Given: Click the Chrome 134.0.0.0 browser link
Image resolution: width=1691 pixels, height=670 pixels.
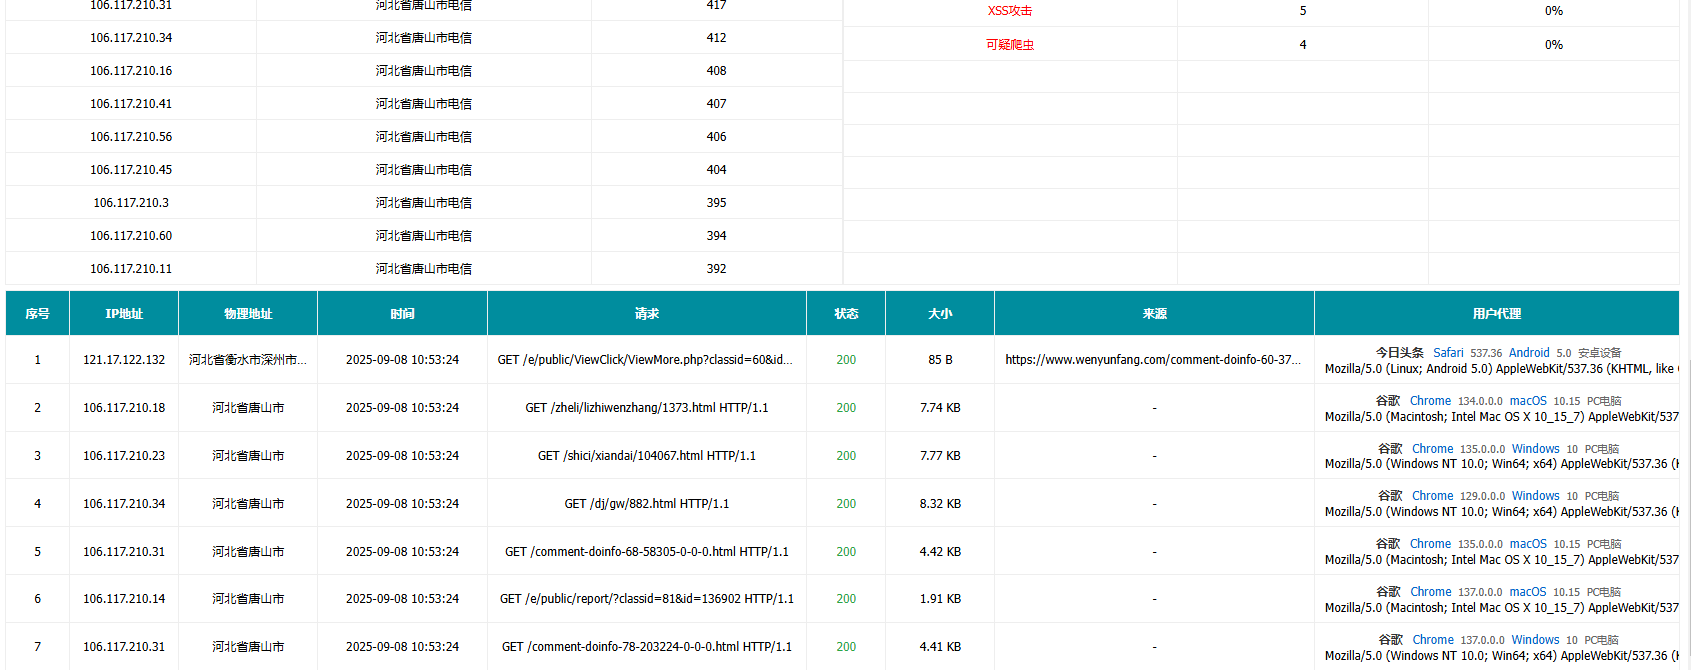Looking at the screenshot, I should pyautogui.click(x=1430, y=401).
